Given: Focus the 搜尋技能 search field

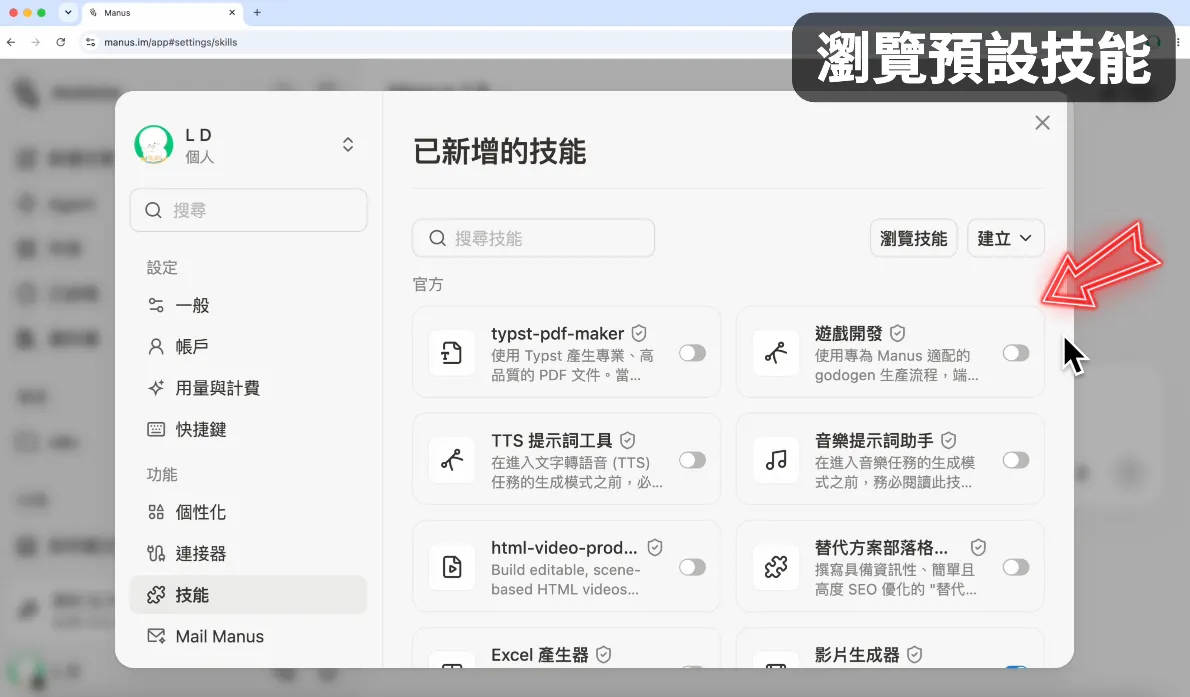Looking at the screenshot, I should 534,238.
